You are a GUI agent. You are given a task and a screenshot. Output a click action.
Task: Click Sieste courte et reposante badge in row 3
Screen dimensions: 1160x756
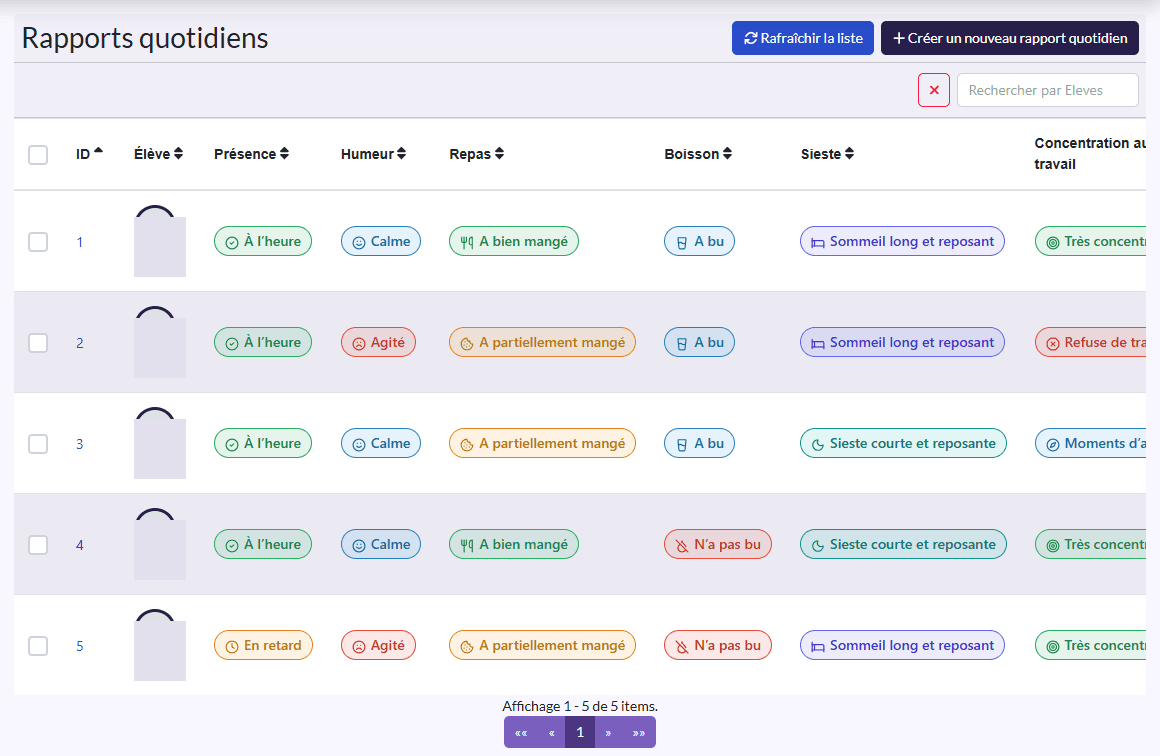tap(903, 443)
